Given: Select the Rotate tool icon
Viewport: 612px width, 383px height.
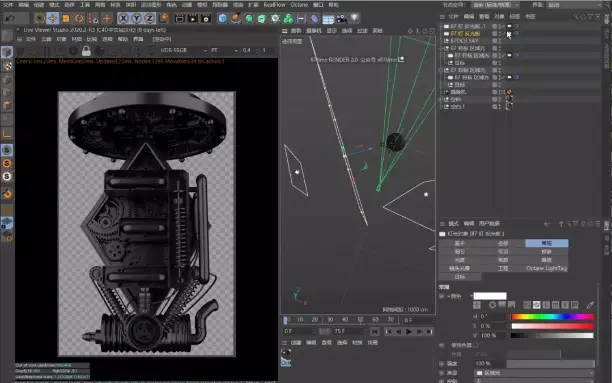Looking at the screenshot, I should pos(79,18).
